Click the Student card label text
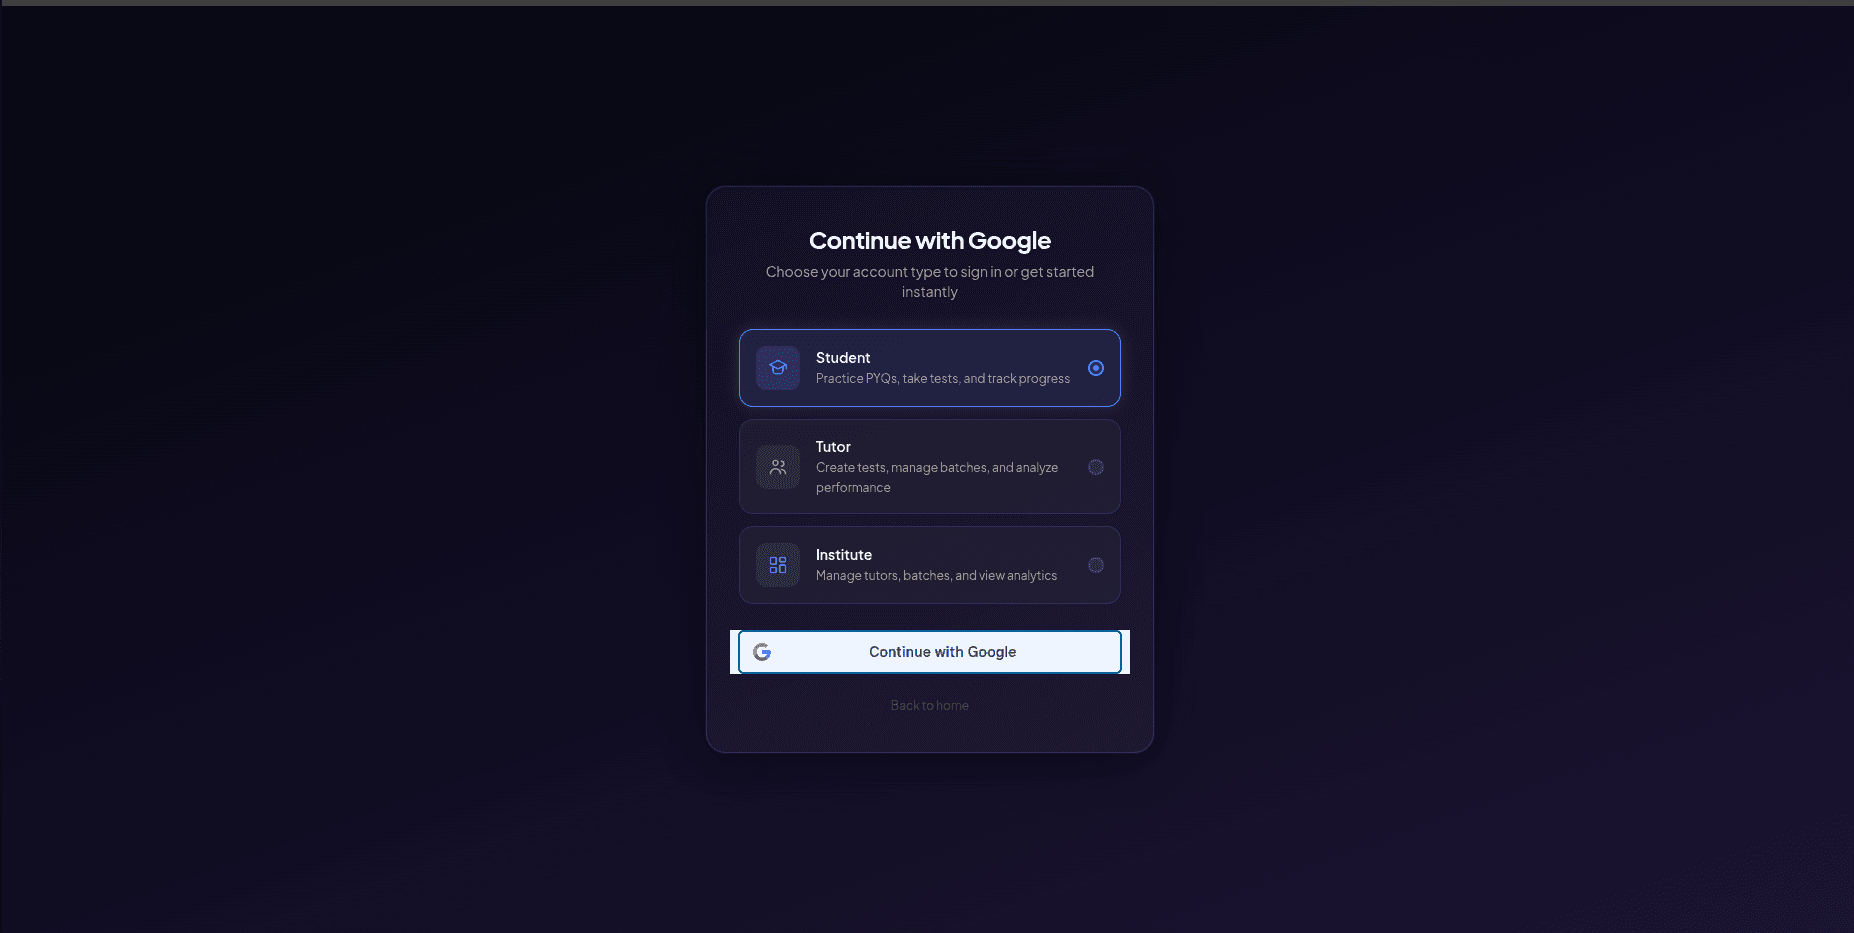Image resolution: width=1854 pixels, height=933 pixels. tap(842, 357)
